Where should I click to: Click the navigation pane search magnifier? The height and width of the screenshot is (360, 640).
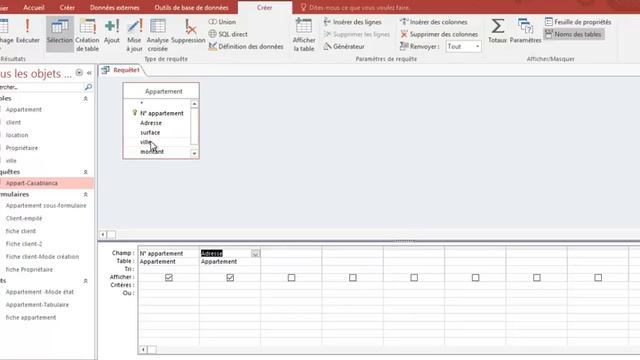pos(88,87)
